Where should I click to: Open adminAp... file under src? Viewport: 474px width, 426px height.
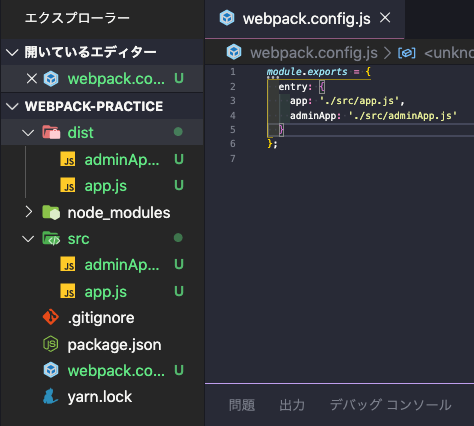122,265
